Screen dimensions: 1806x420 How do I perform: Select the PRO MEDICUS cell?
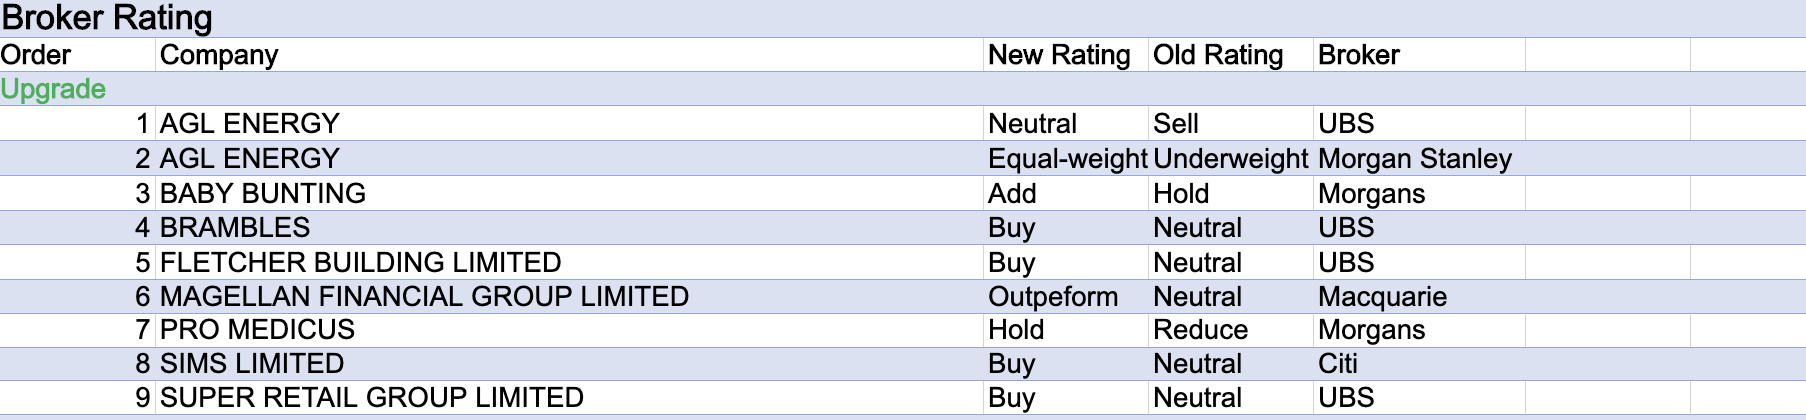point(257,330)
